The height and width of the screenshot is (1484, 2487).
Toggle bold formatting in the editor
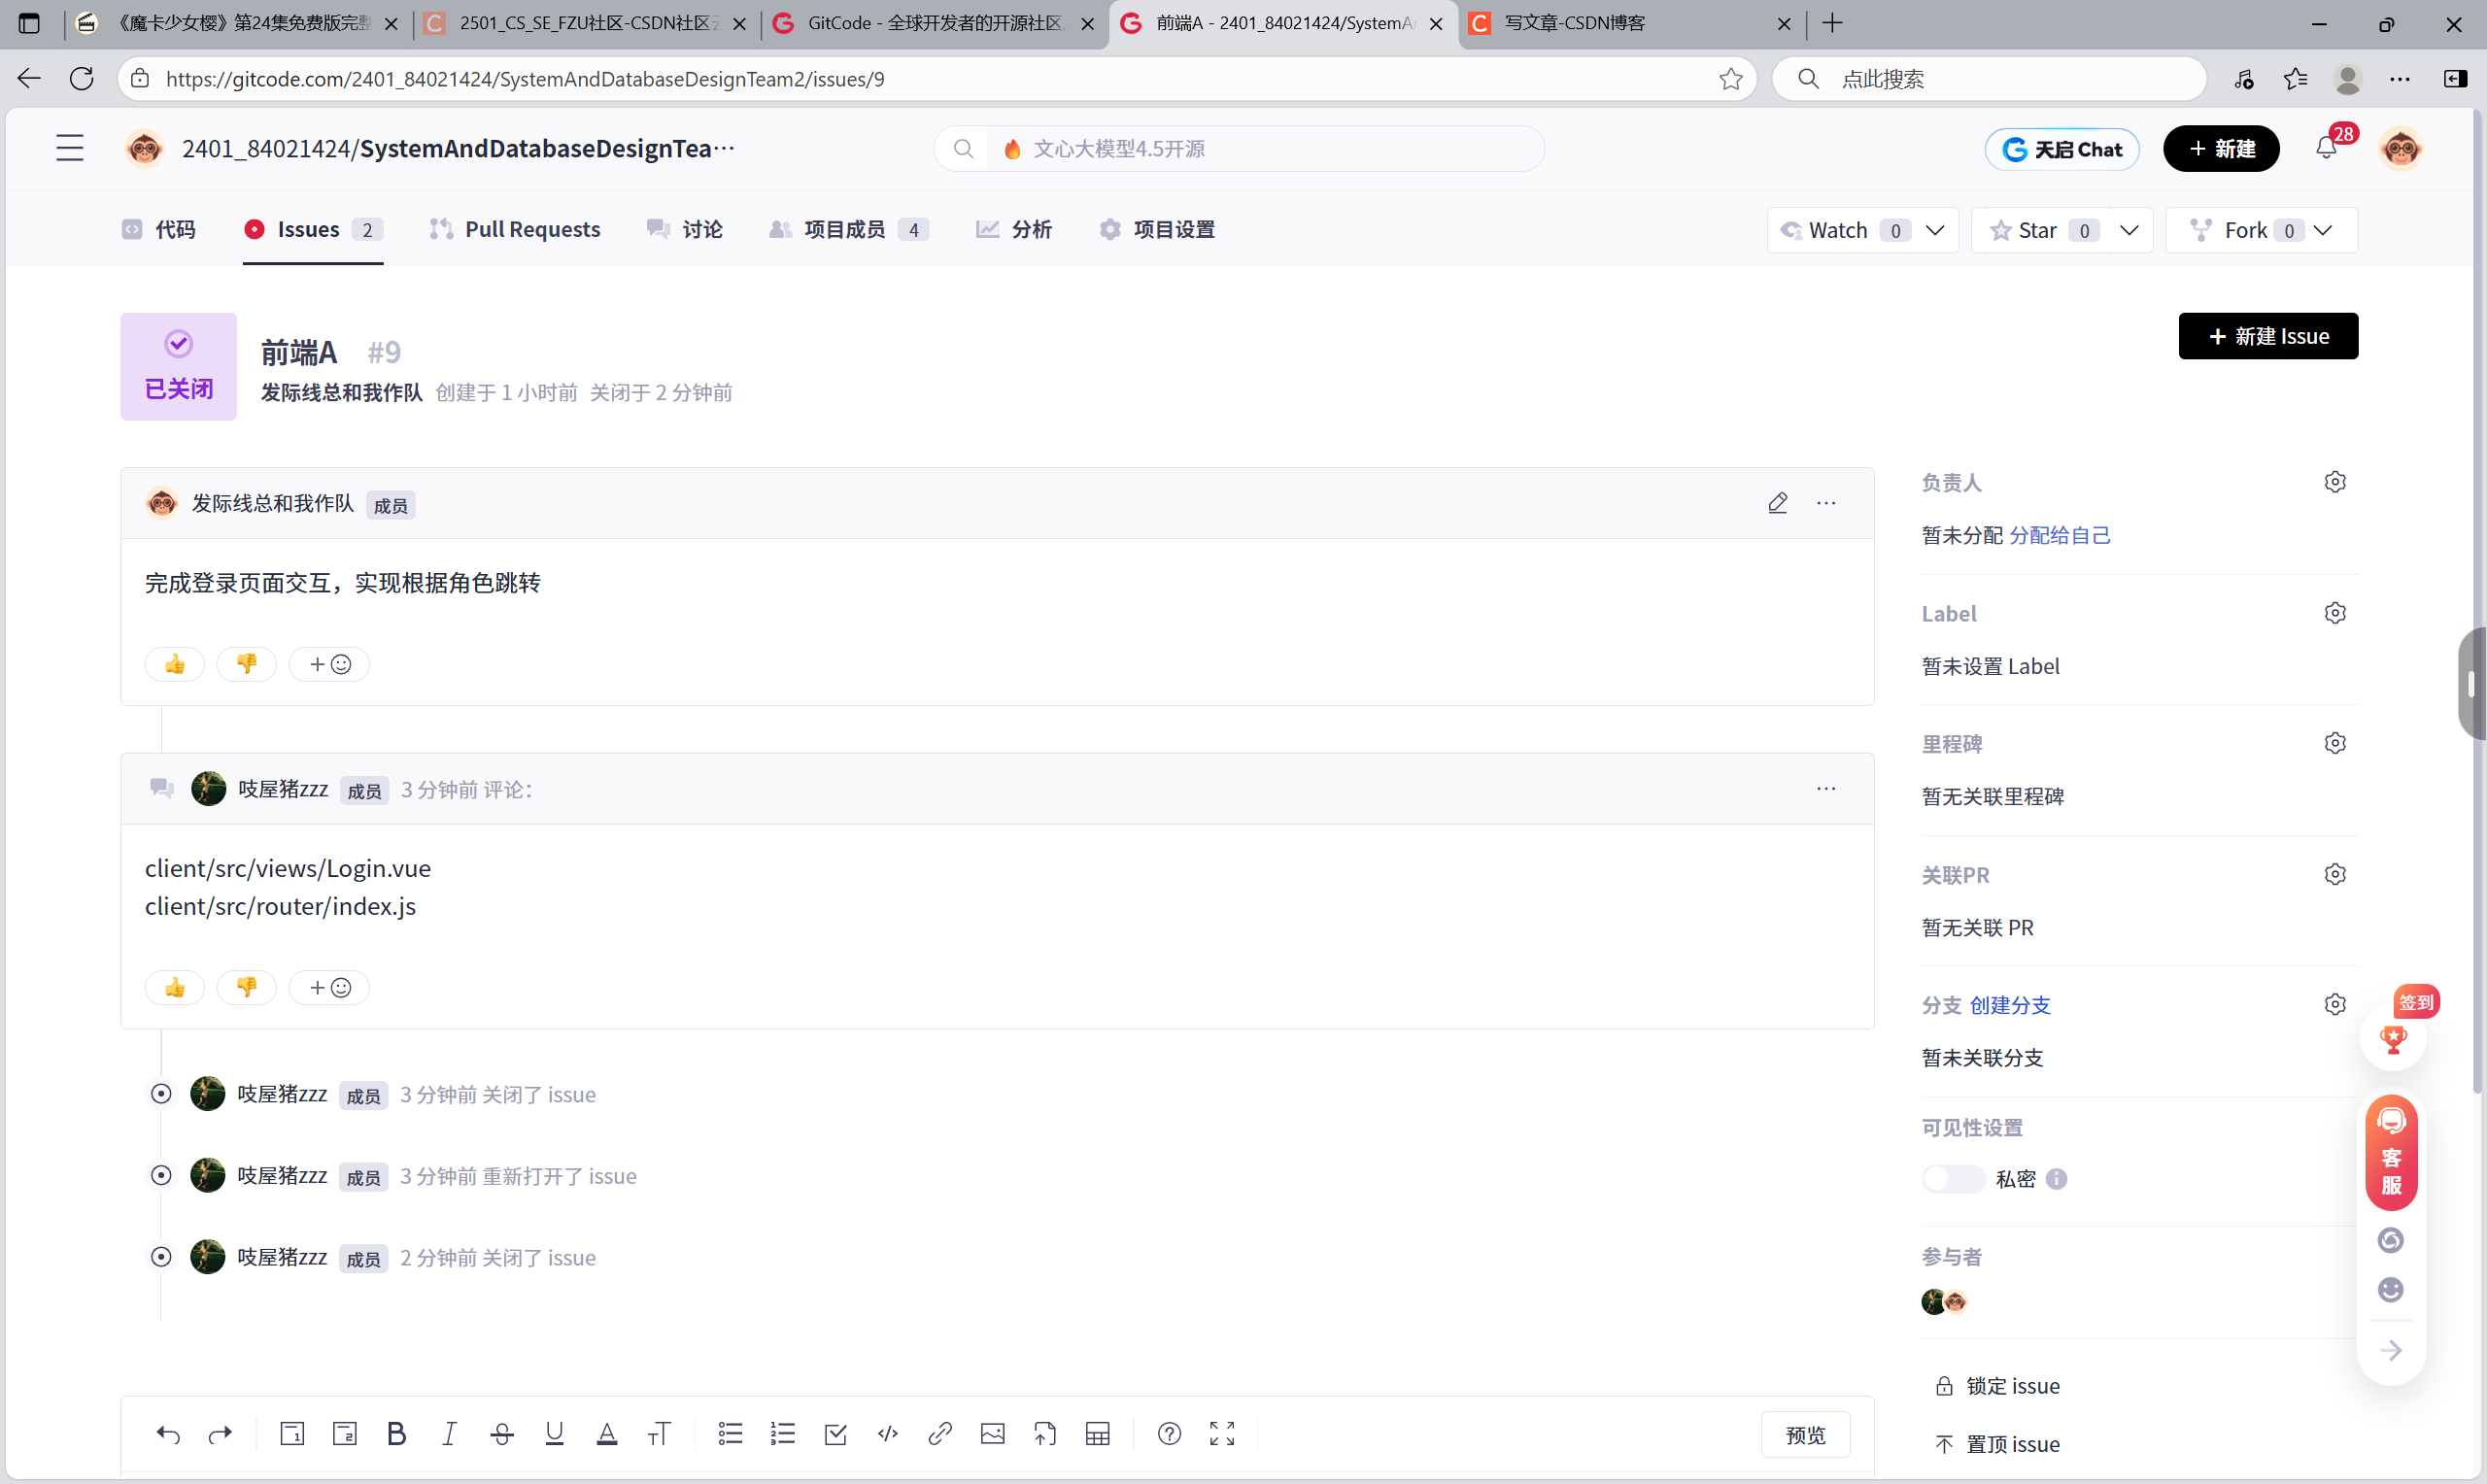tap(396, 1434)
